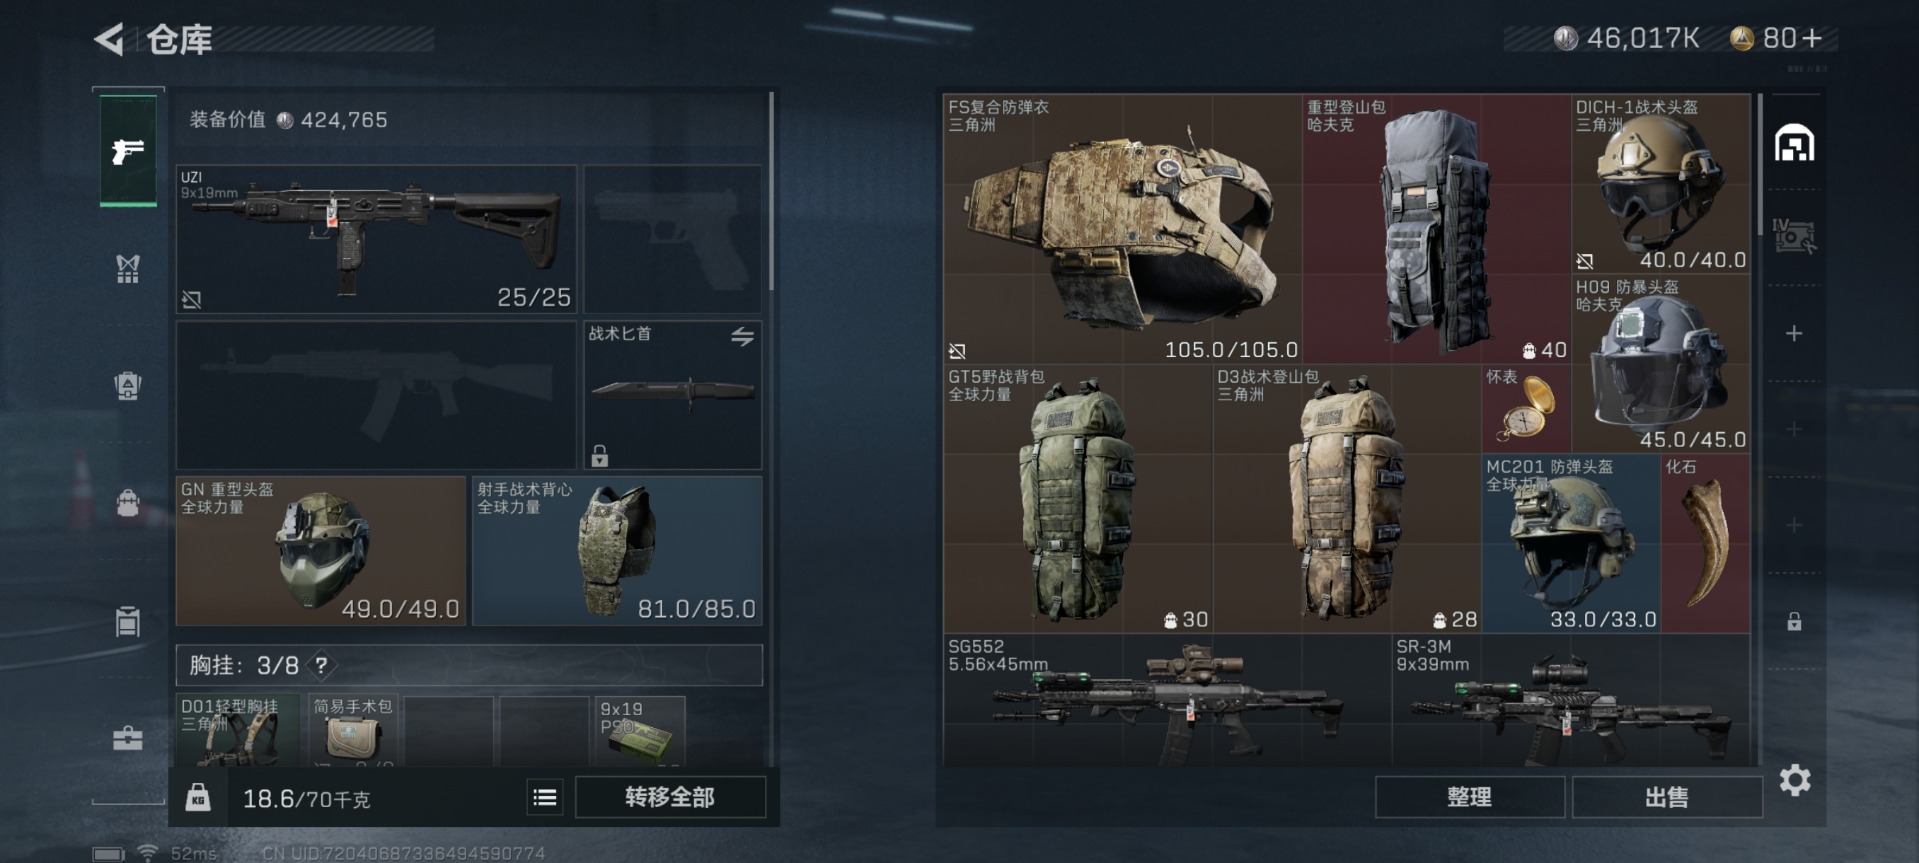Add a new stash container with plus icon
The height and width of the screenshot is (863, 1919).
[x=1794, y=333]
